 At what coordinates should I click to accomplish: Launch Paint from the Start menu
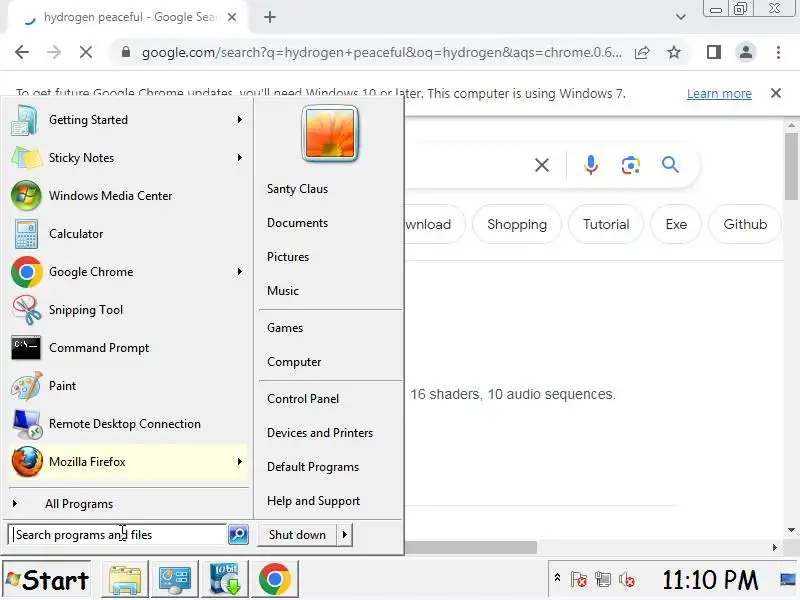pyautogui.click(x=26, y=386)
